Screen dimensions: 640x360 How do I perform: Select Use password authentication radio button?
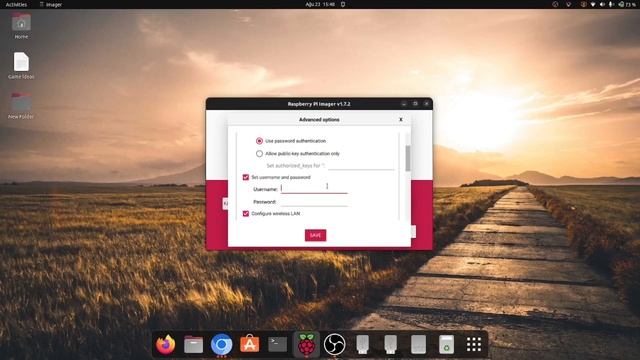click(x=259, y=141)
